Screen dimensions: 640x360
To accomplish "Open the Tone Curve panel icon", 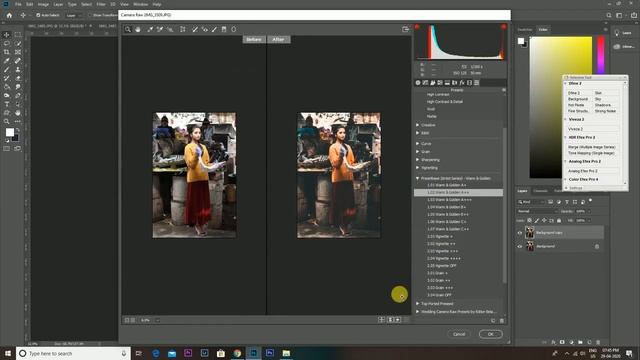I will pyautogui.click(x=425, y=82).
